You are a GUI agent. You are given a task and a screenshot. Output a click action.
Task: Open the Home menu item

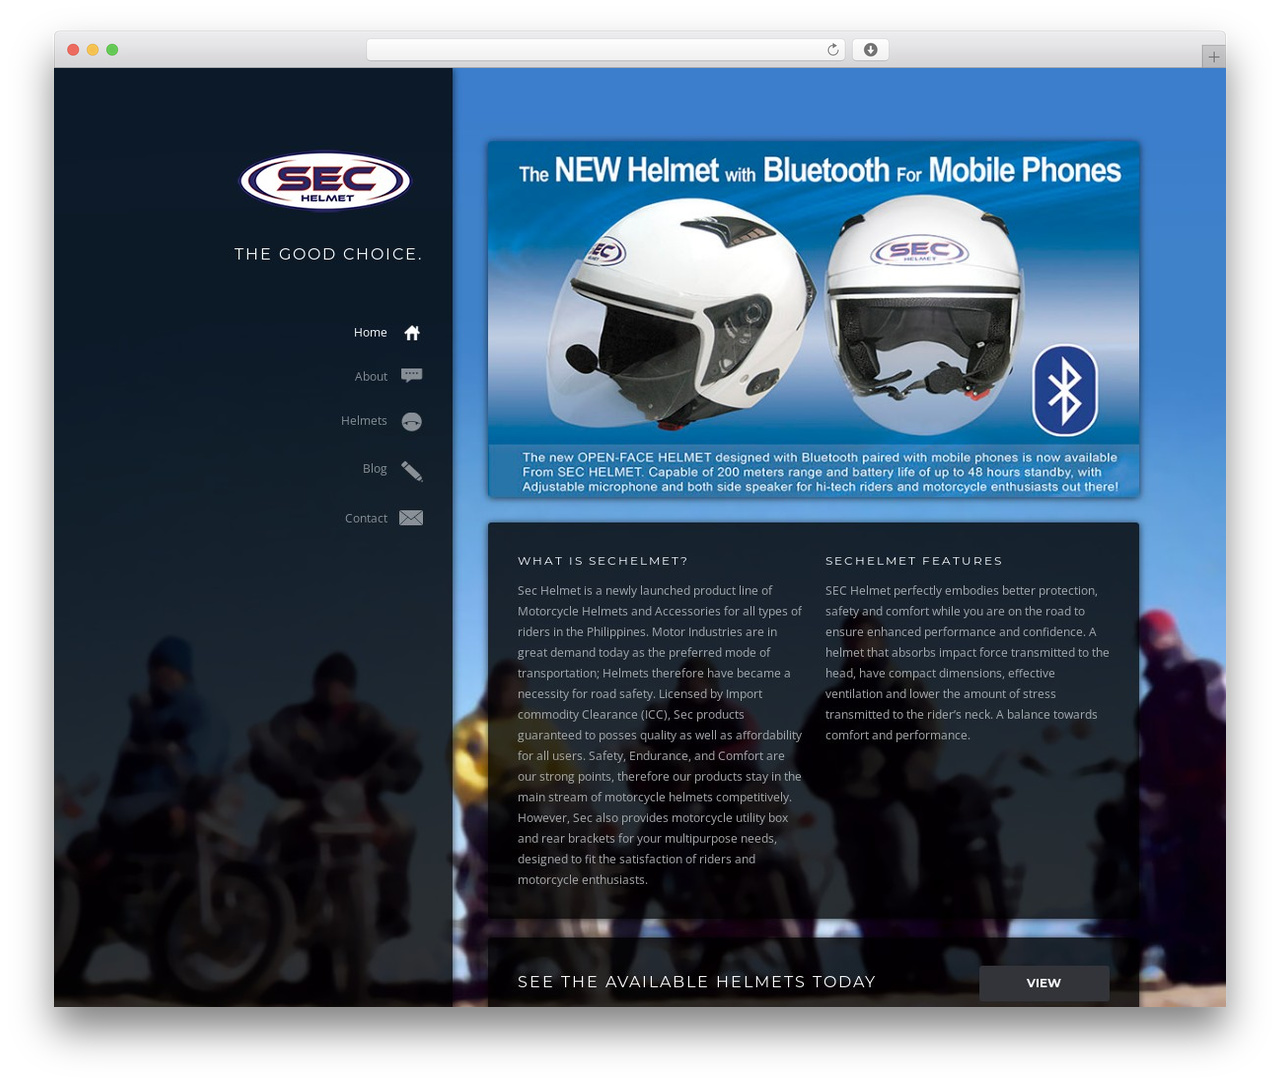(x=370, y=333)
